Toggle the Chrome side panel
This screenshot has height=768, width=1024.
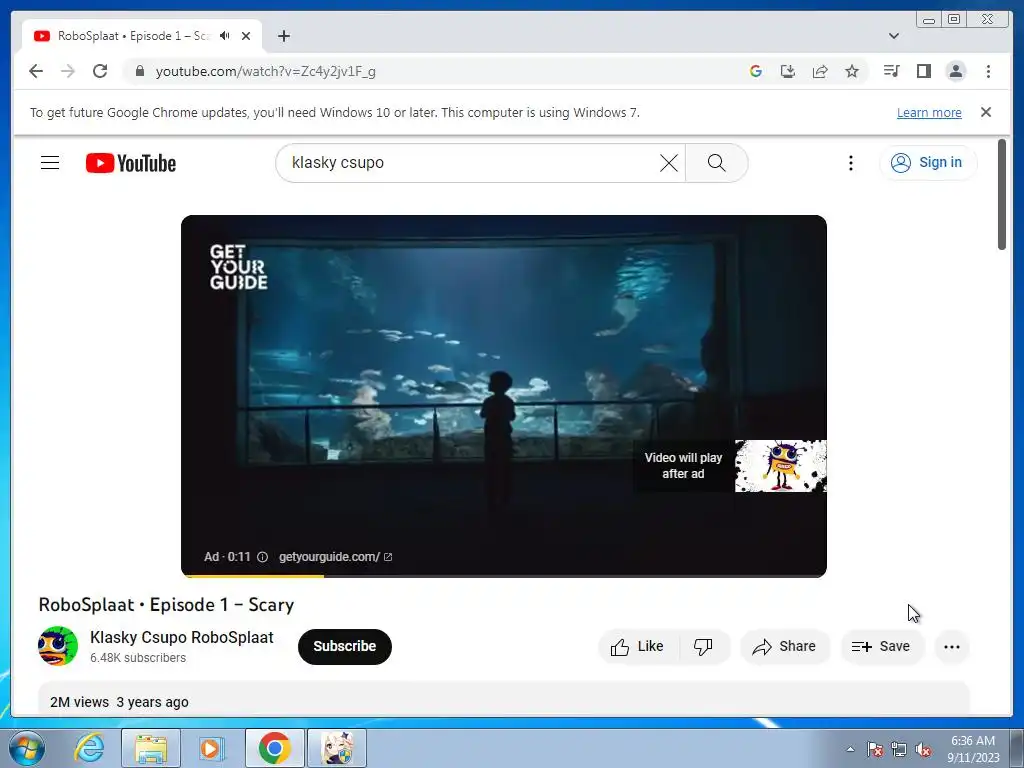923,71
